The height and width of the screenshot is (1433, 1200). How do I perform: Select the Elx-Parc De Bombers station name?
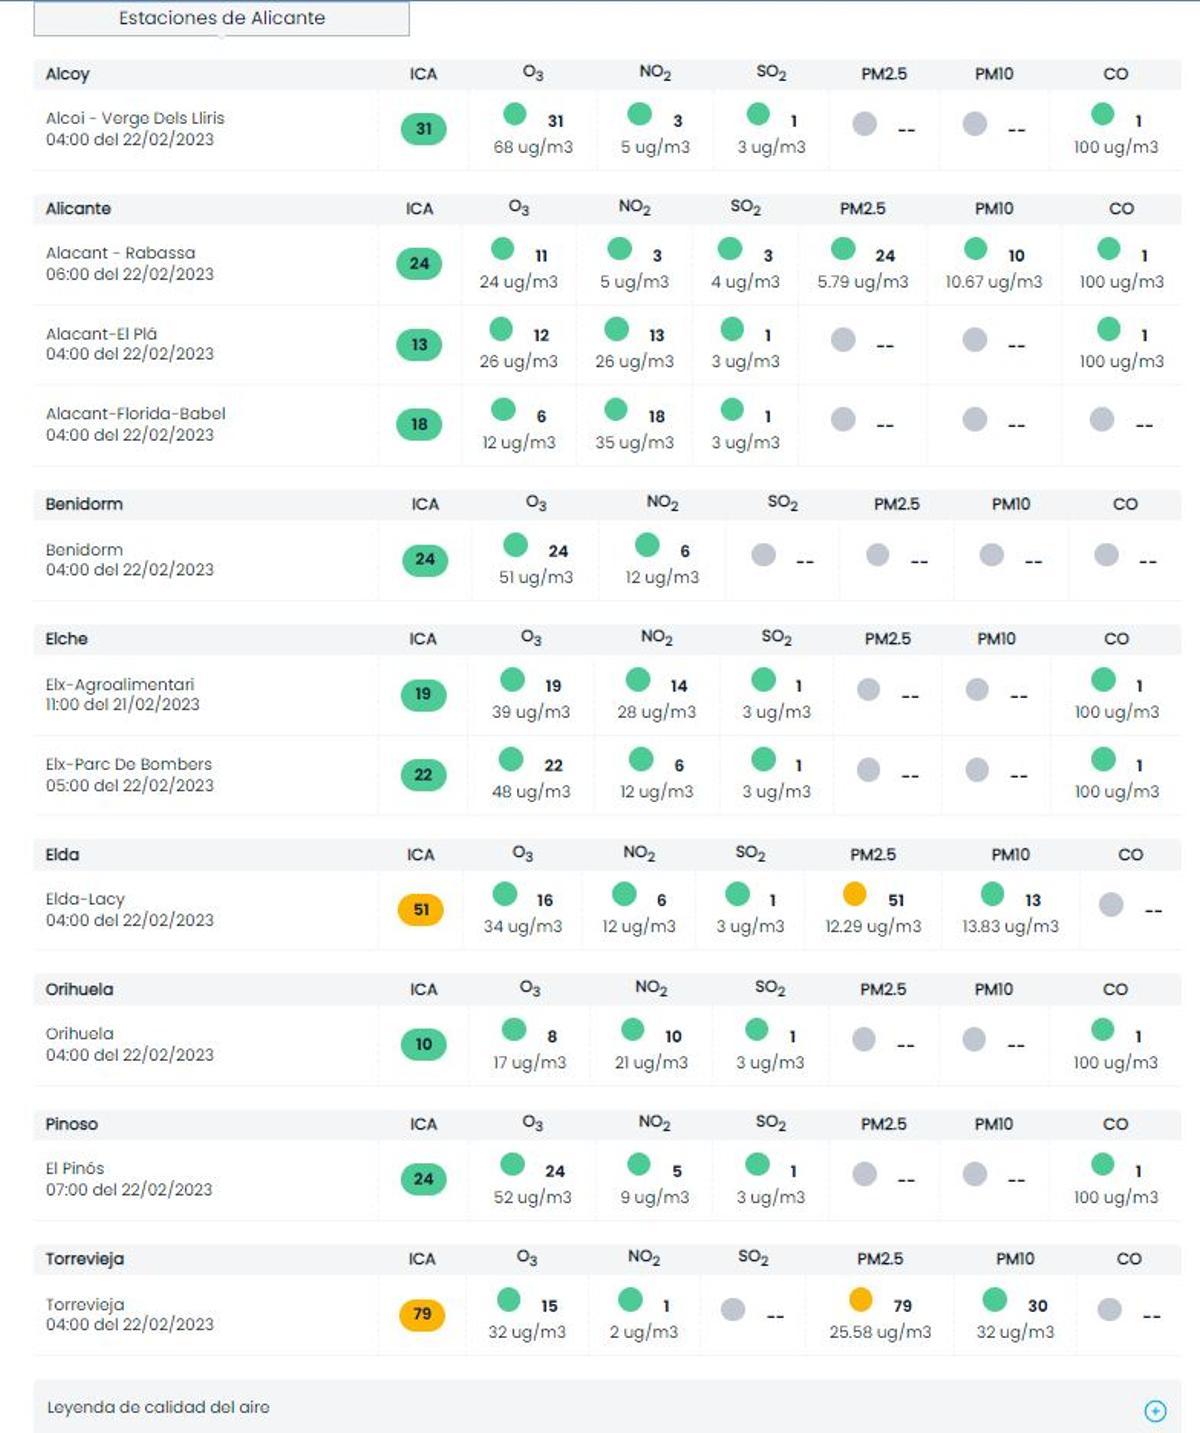tap(129, 764)
